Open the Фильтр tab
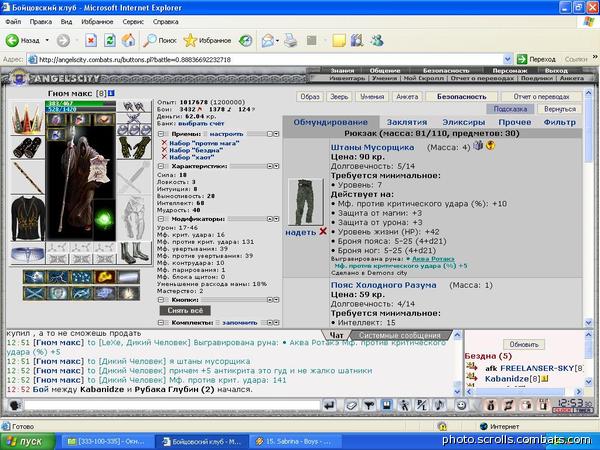The image size is (600, 450). [x=559, y=122]
